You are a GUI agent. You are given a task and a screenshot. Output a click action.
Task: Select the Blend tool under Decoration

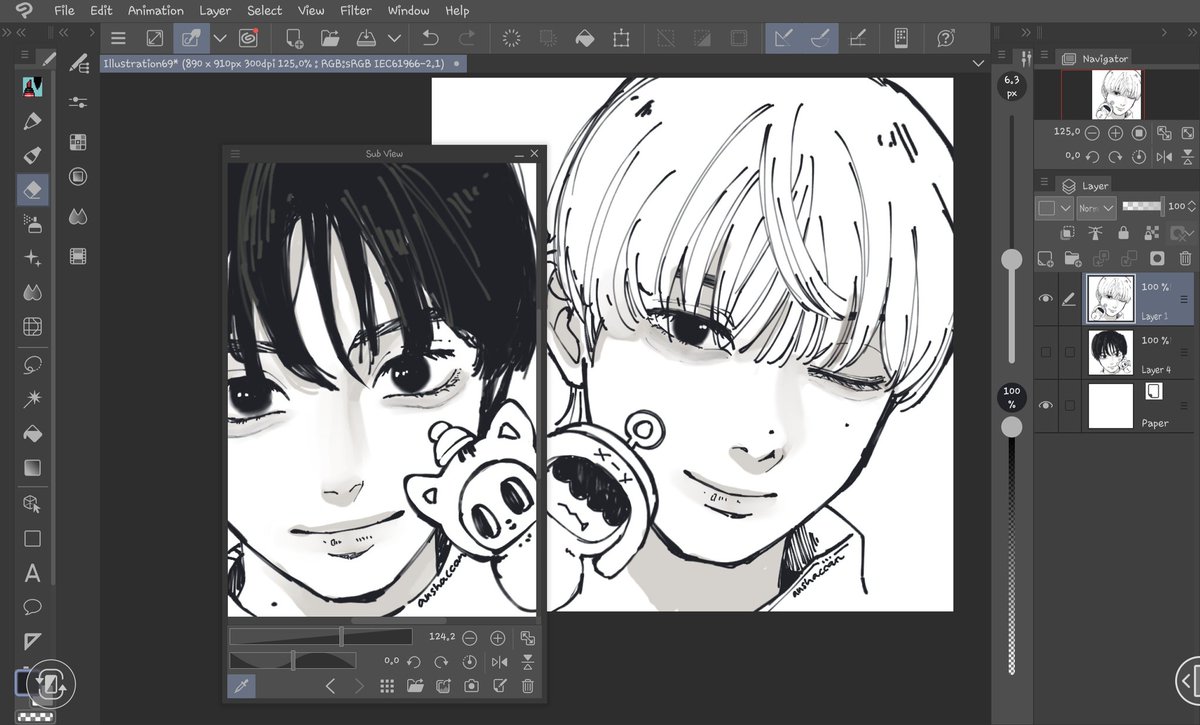pyautogui.click(x=32, y=292)
